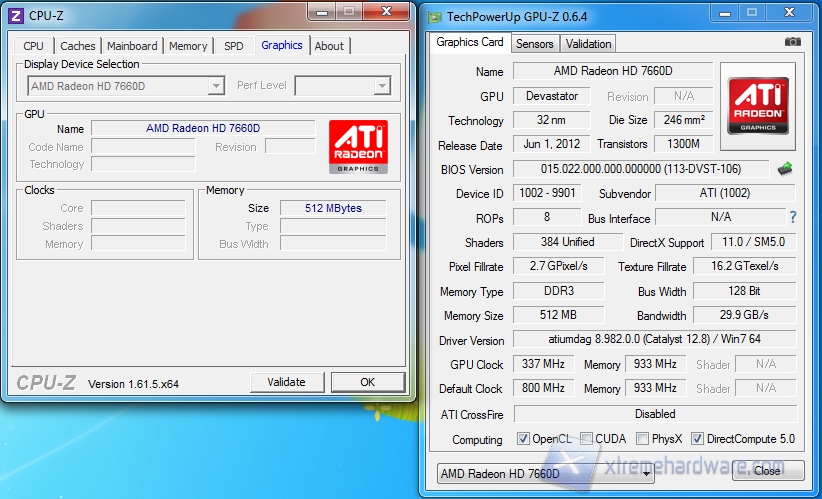Switch to the Sensors tab
Screen dimensions: 822x499
534,44
